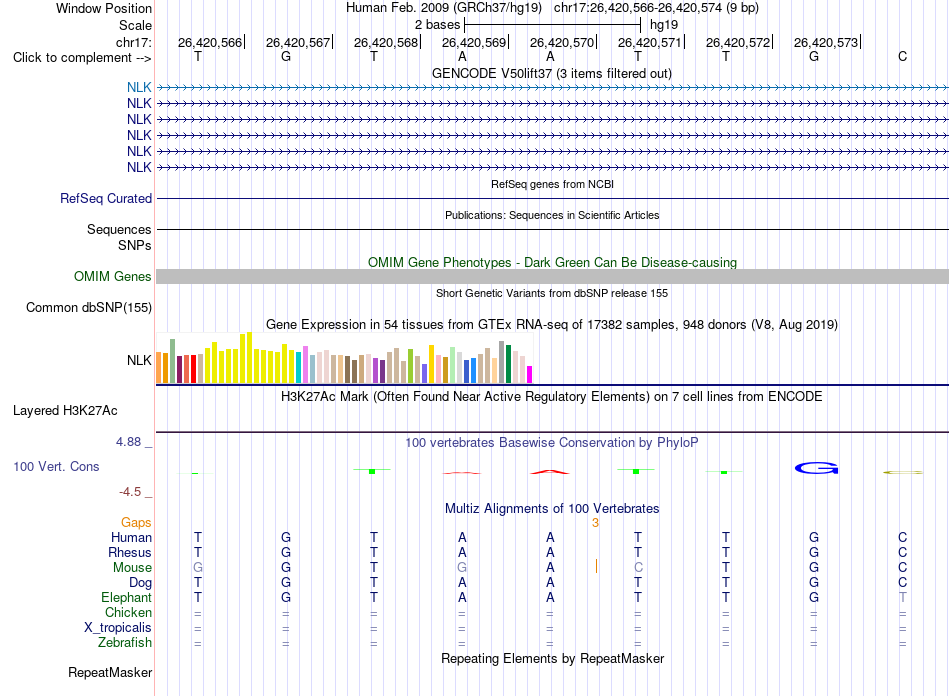Click the X_tropicalis species label
The height and width of the screenshot is (696, 950).
(x=118, y=628)
